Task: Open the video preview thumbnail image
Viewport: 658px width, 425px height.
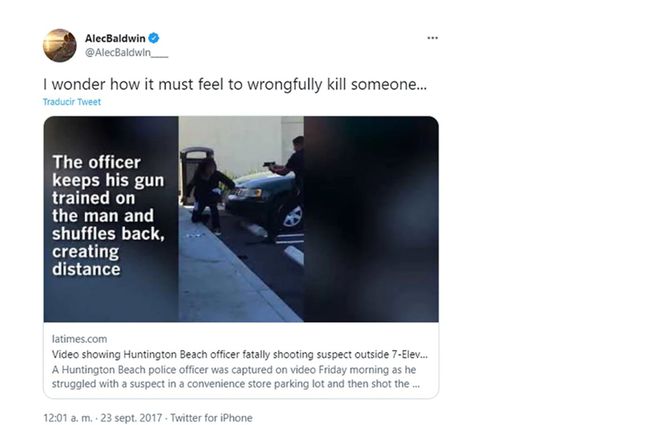Action: tap(240, 219)
